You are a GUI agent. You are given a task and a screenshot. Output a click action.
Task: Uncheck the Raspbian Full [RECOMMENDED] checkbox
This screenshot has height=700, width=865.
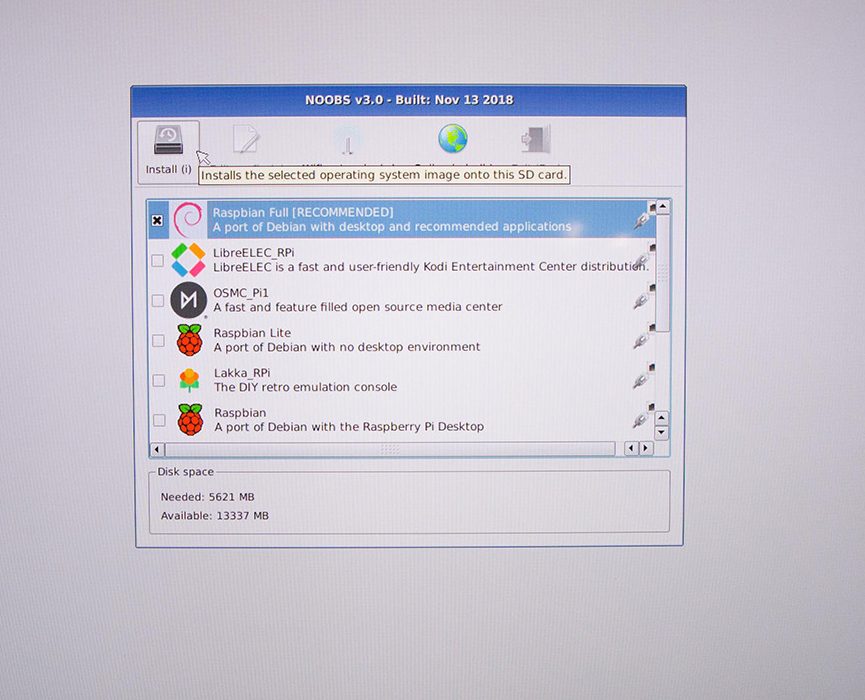pyautogui.click(x=157, y=221)
